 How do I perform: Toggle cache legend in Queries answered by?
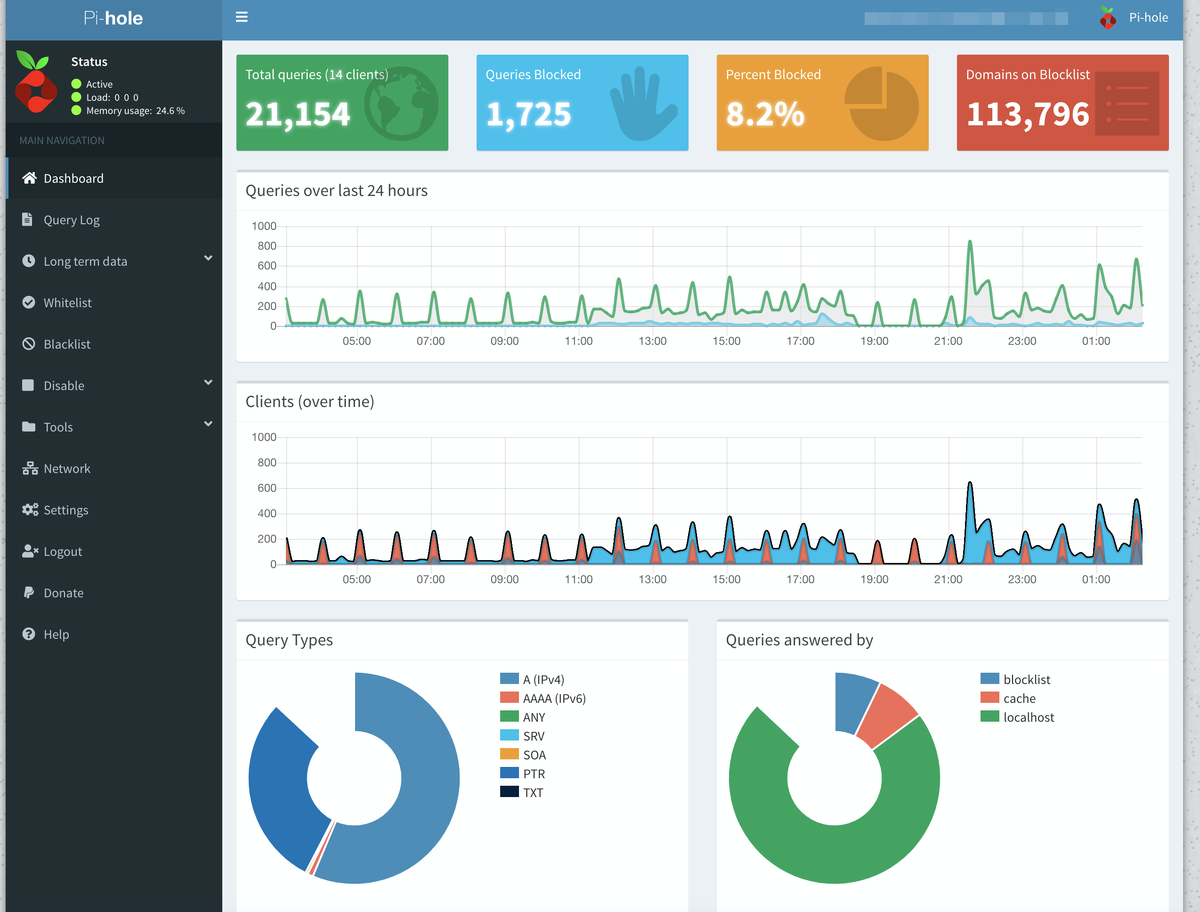pyautogui.click(x=1008, y=698)
